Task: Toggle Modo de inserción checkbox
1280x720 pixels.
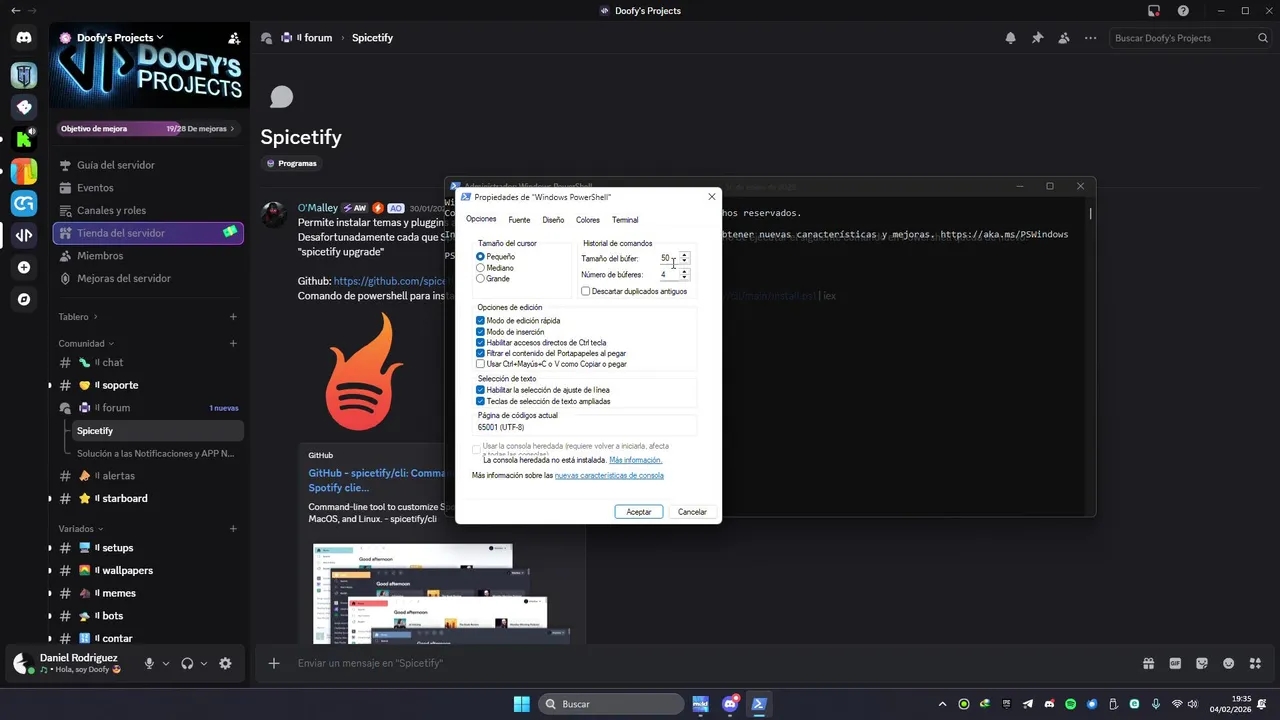Action: [x=510, y=332]
